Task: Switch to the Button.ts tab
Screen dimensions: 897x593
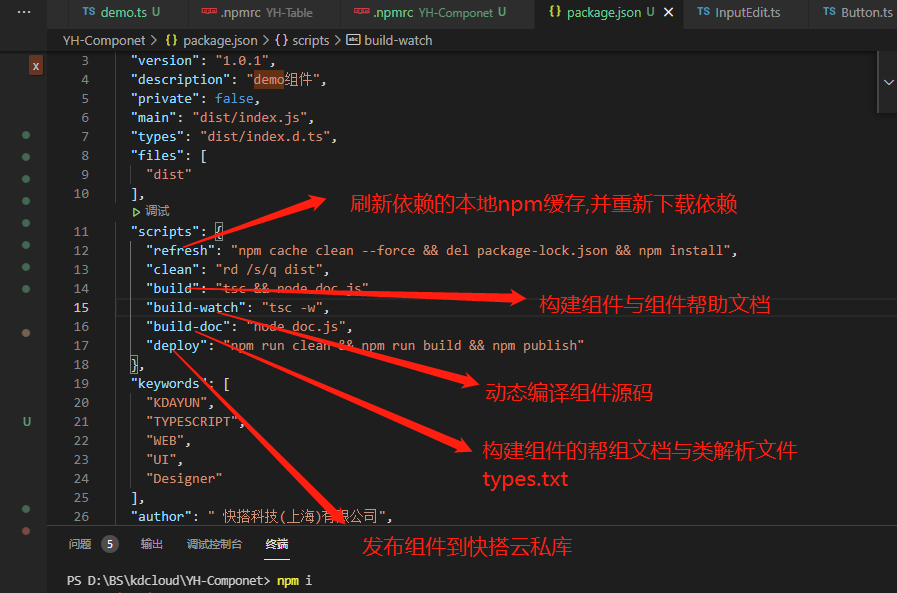Action: pyautogui.click(x=857, y=13)
